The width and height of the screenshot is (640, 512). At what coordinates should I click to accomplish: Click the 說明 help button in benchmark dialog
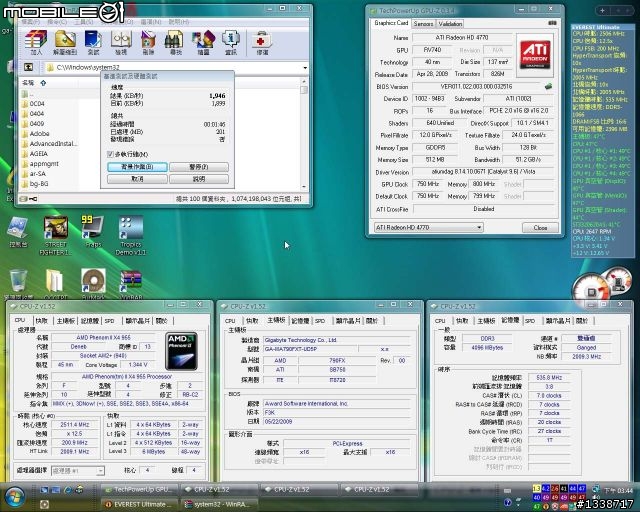pyautogui.click(x=199, y=179)
